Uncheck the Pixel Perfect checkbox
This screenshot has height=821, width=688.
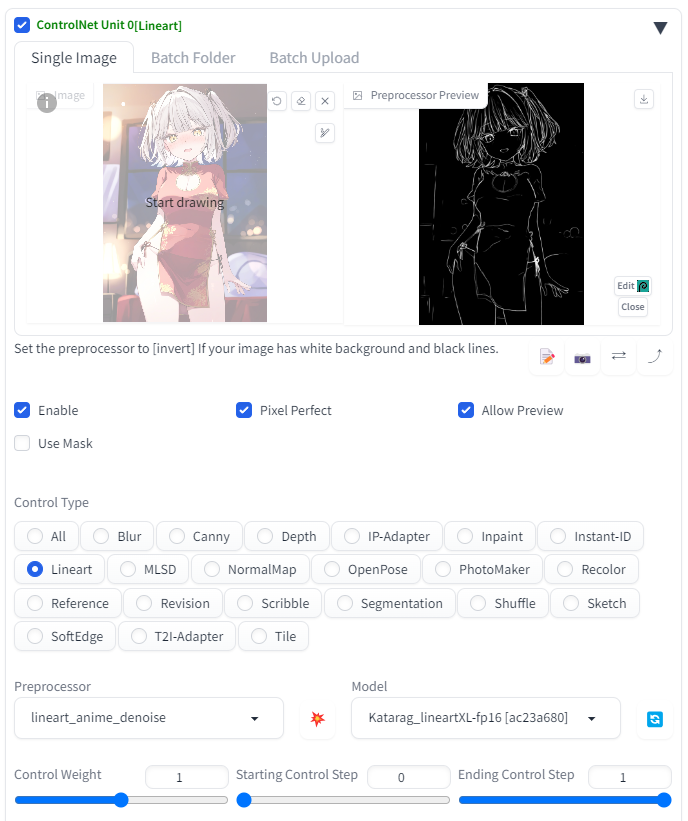(x=244, y=410)
